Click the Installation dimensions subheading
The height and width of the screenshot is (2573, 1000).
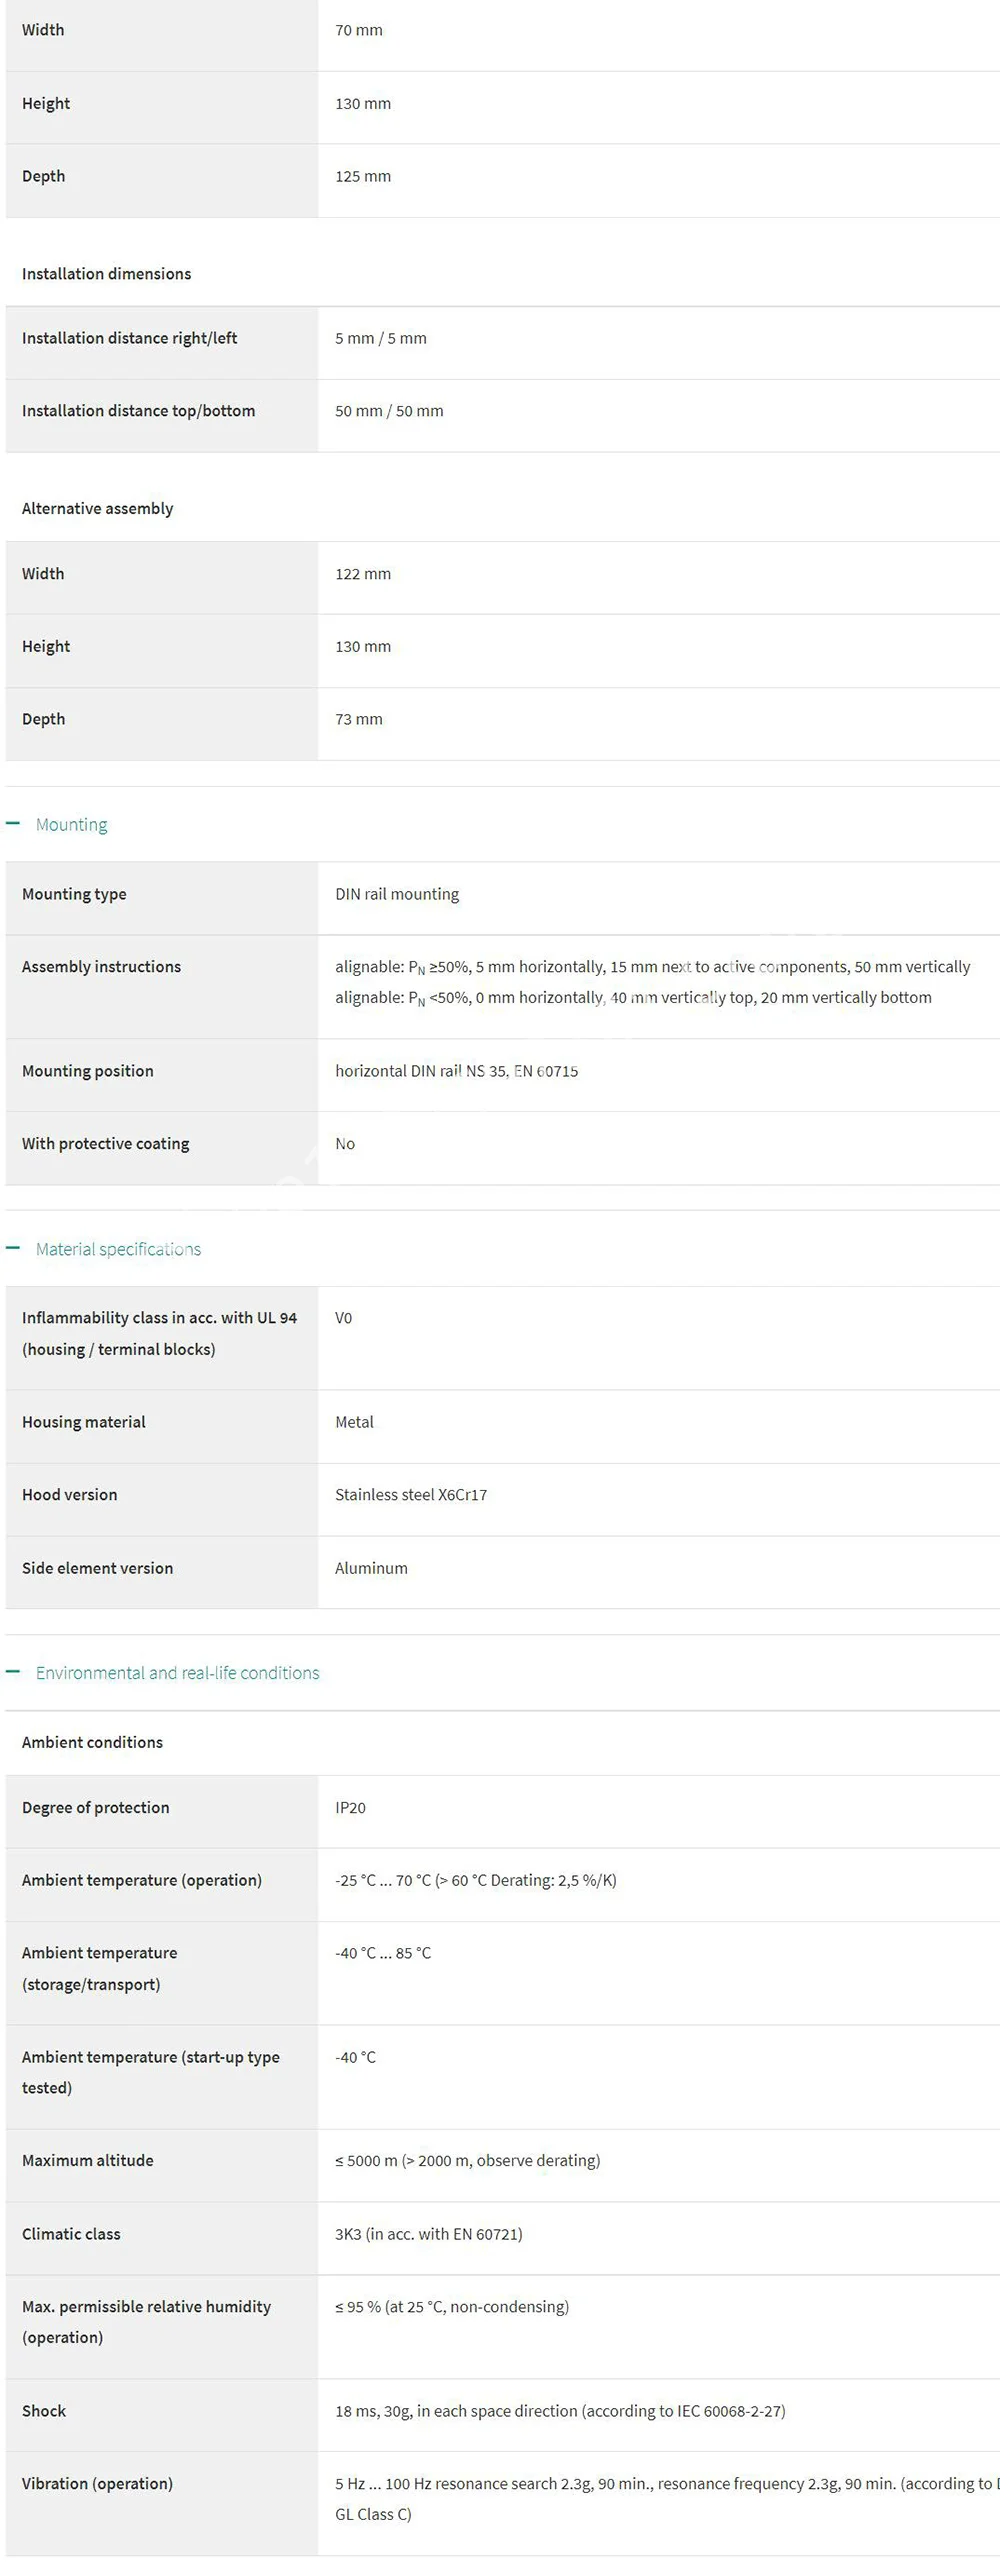(x=106, y=274)
